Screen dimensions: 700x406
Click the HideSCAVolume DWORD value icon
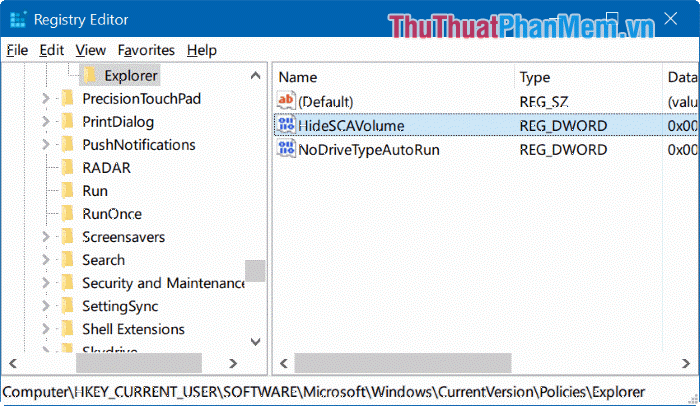(286, 125)
